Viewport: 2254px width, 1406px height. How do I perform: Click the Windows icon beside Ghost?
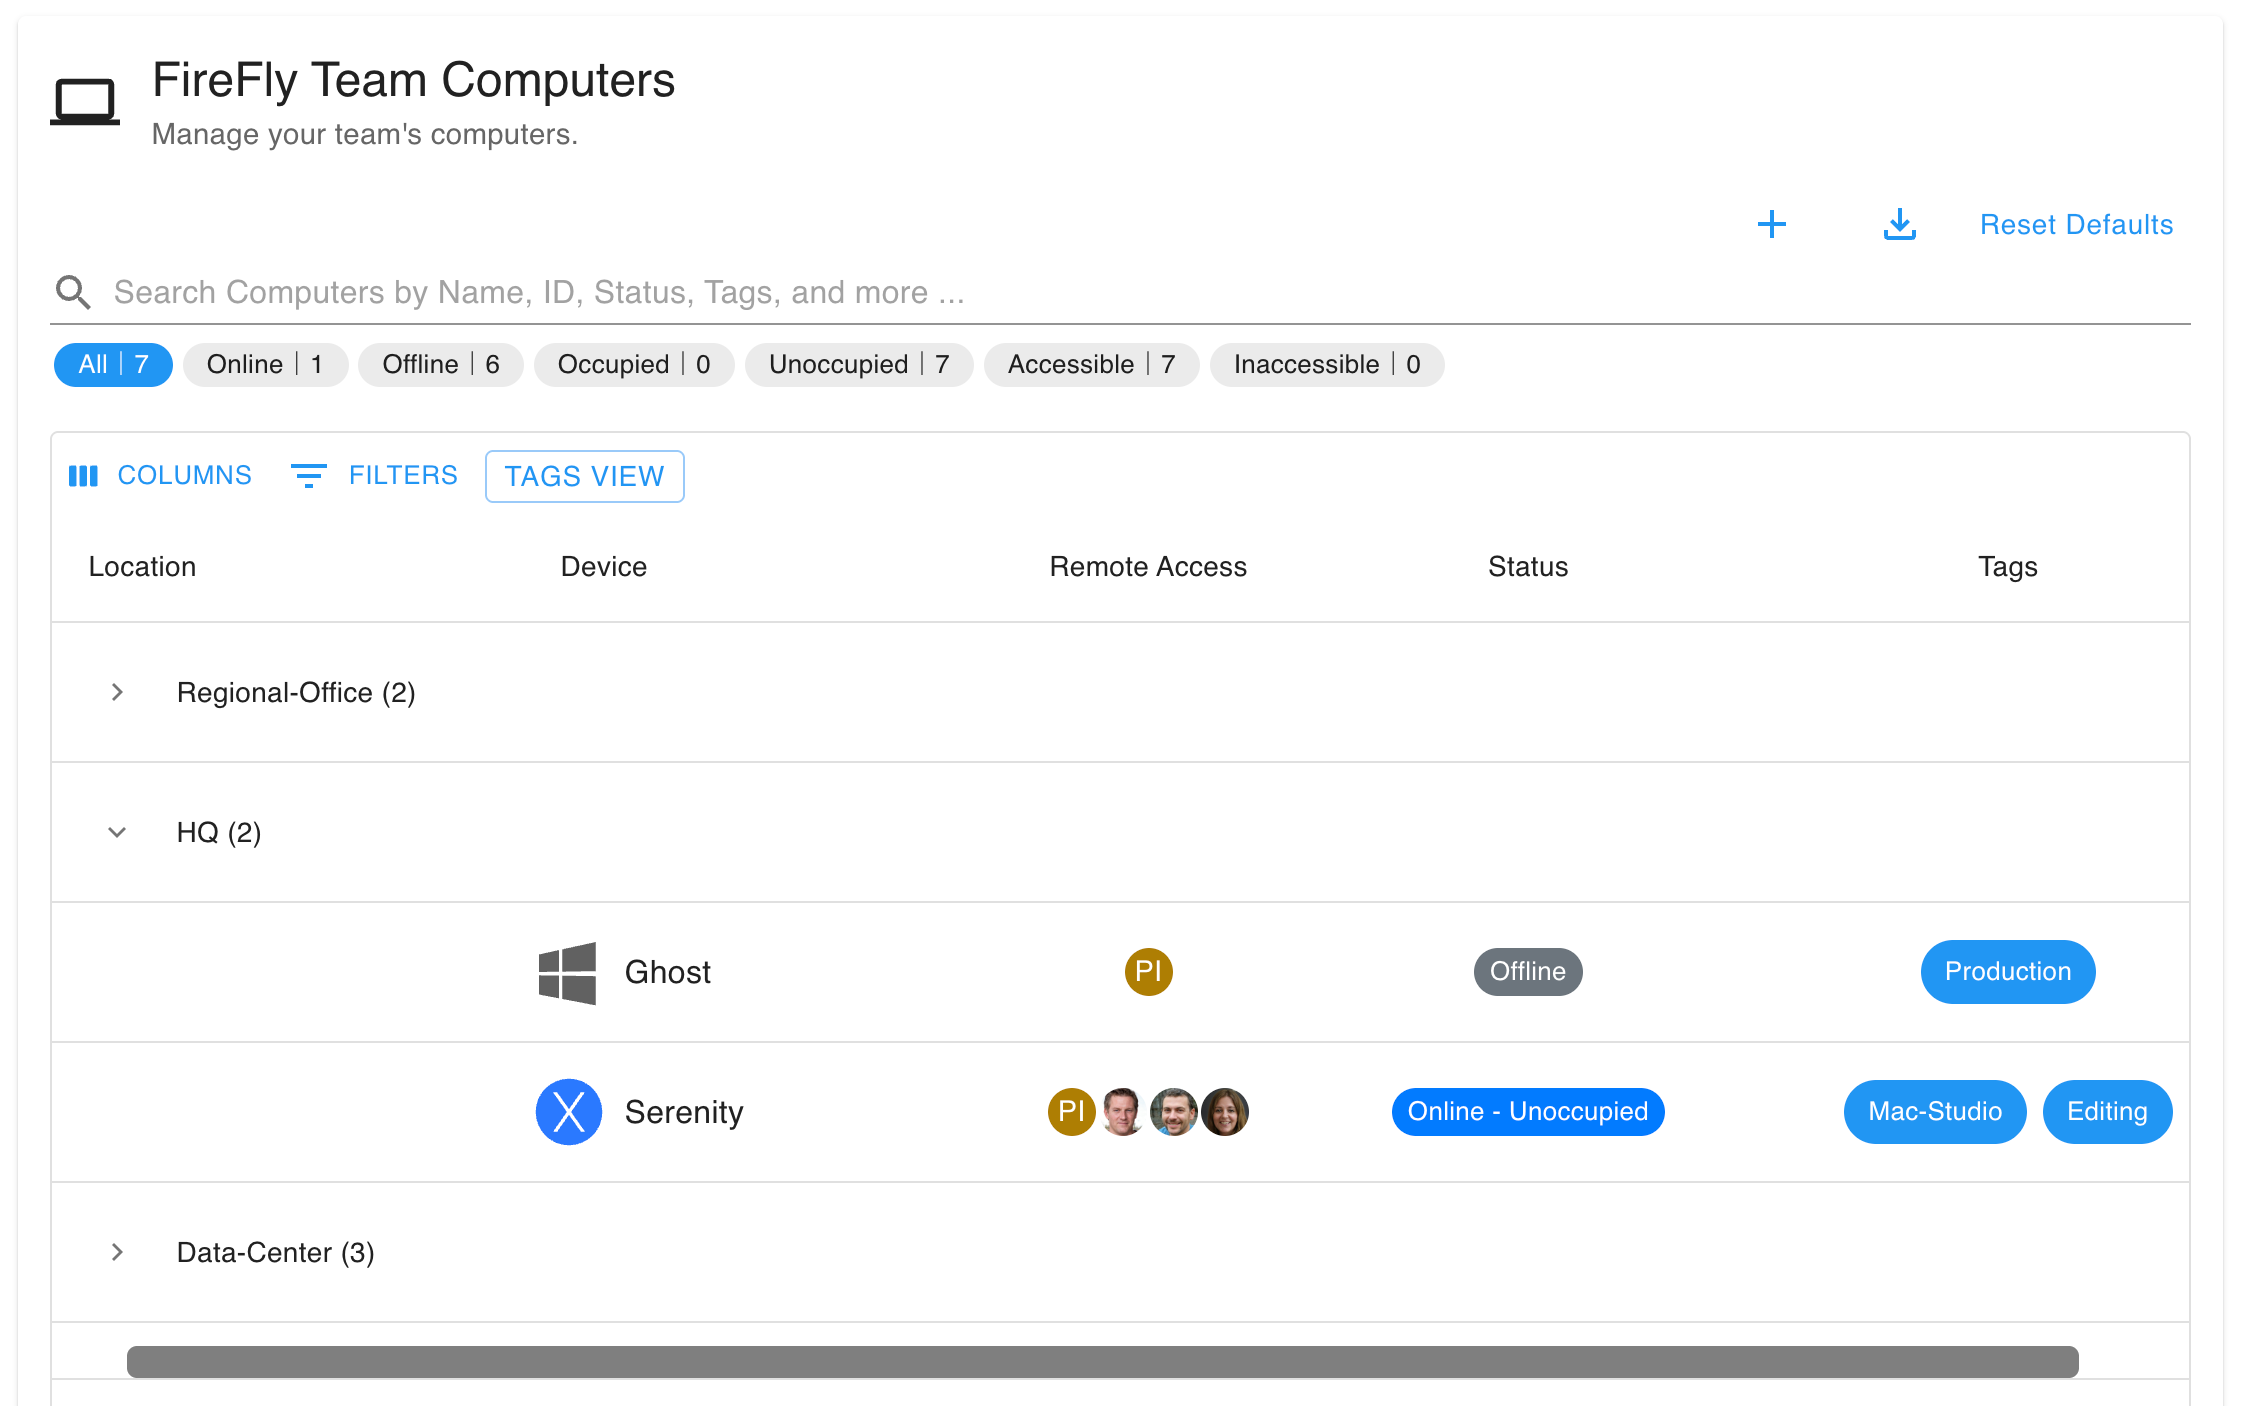pyautogui.click(x=567, y=972)
